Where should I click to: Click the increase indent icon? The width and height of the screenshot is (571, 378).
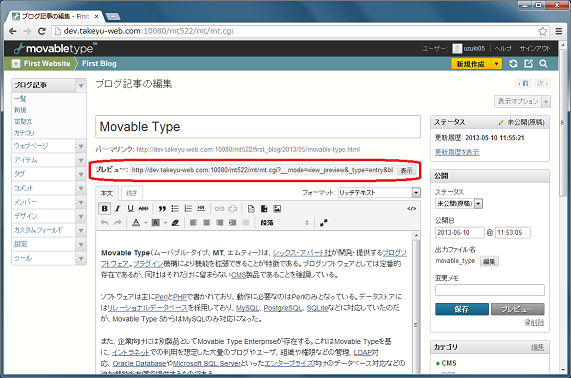[x=232, y=223]
